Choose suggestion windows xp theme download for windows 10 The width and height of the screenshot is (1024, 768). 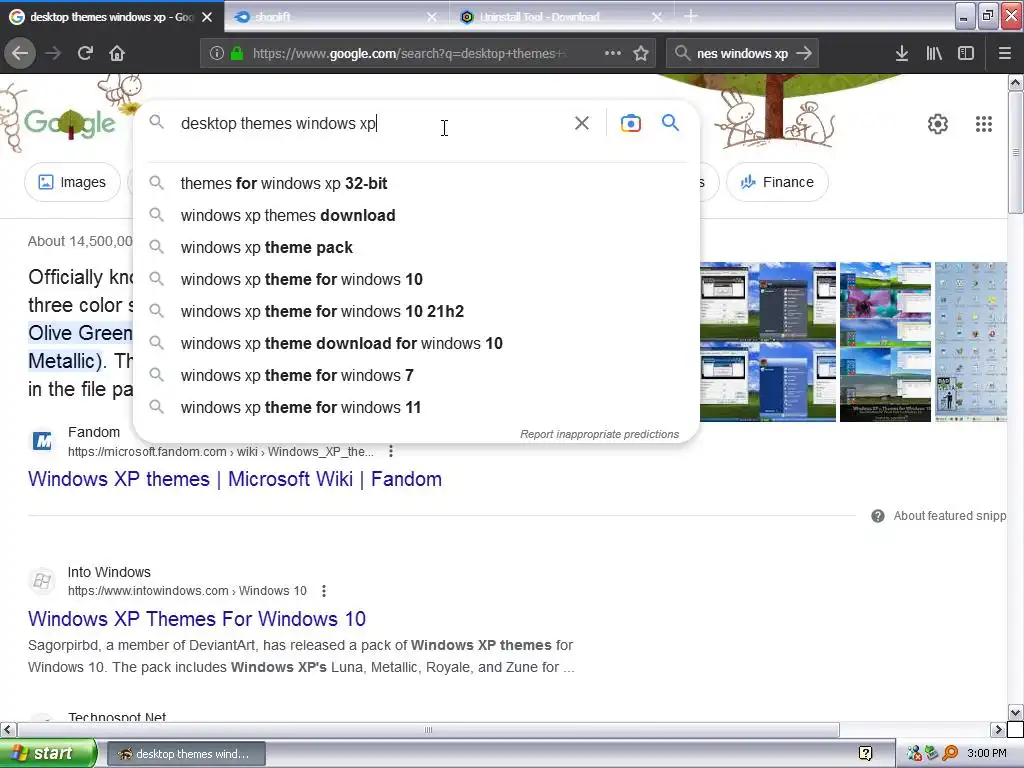(x=415, y=344)
